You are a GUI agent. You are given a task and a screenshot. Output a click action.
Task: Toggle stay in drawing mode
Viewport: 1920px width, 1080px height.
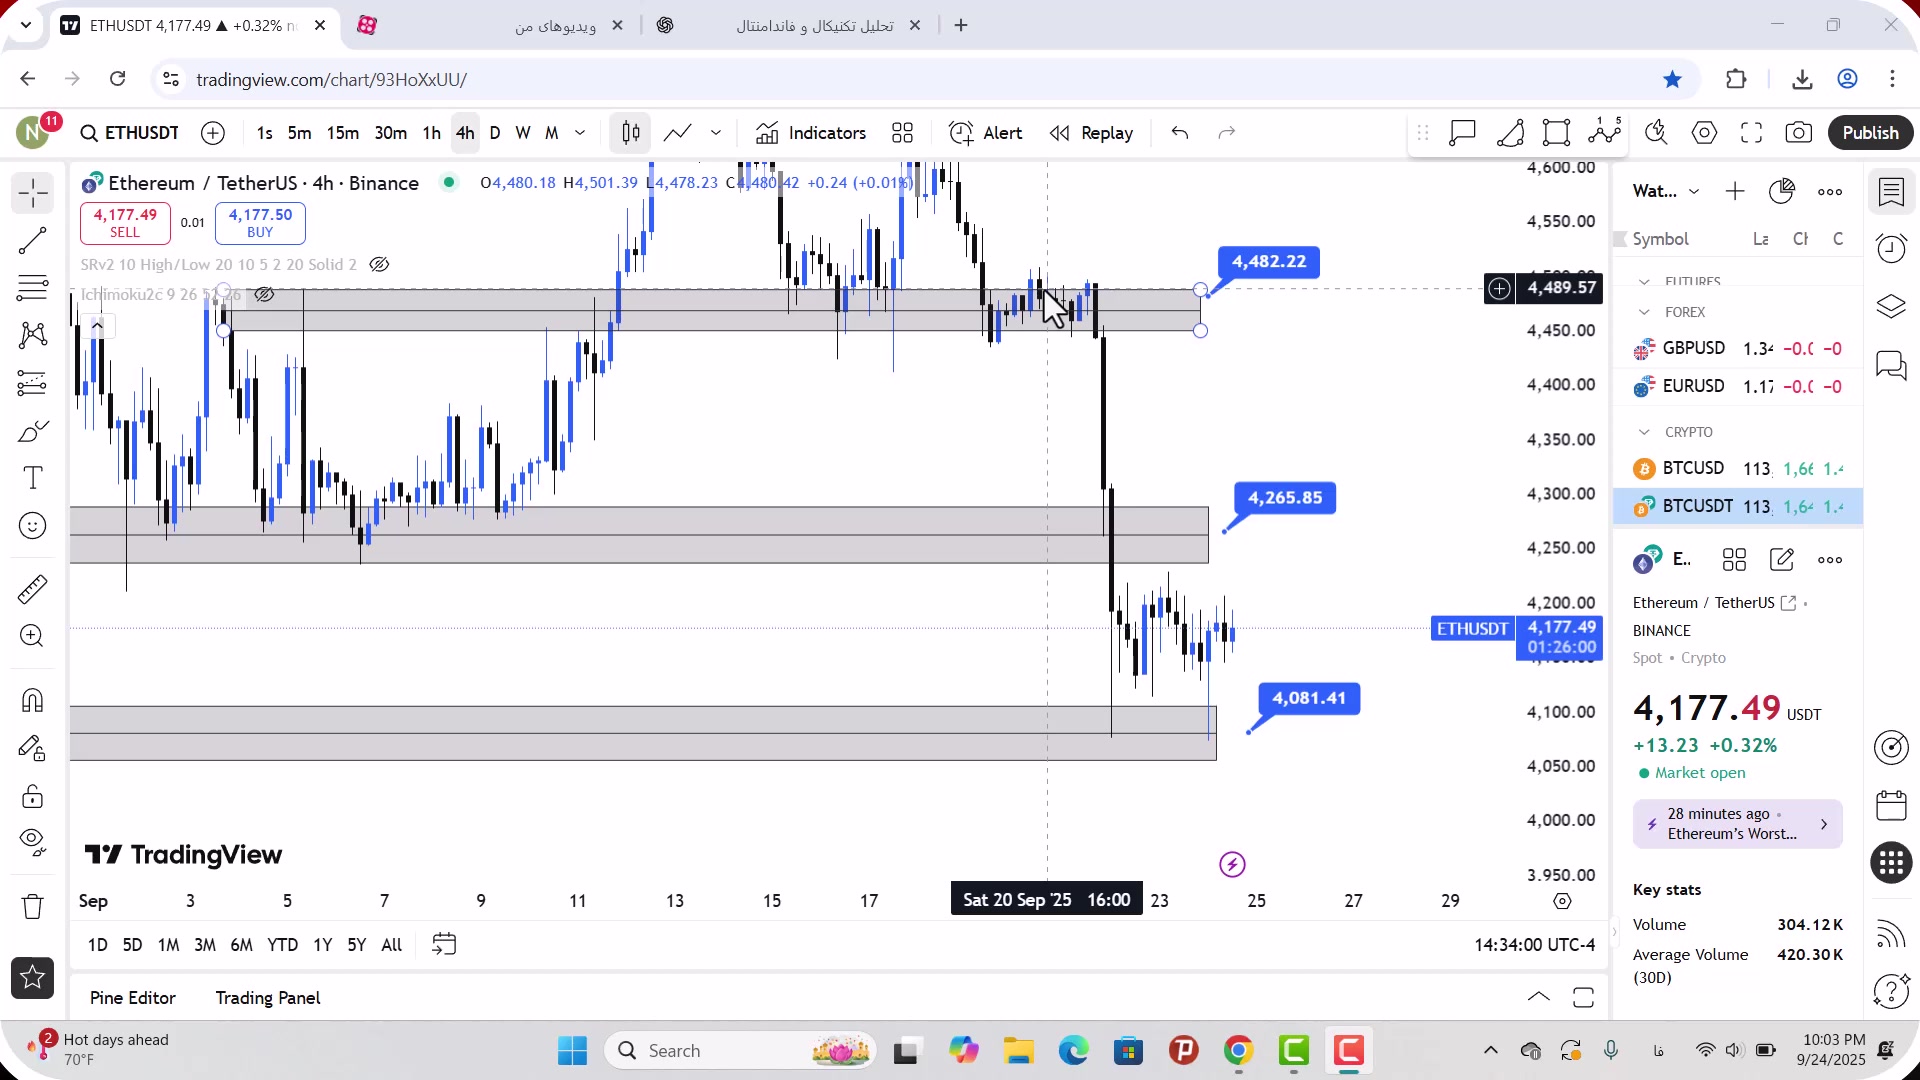click(x=32, y=748)
